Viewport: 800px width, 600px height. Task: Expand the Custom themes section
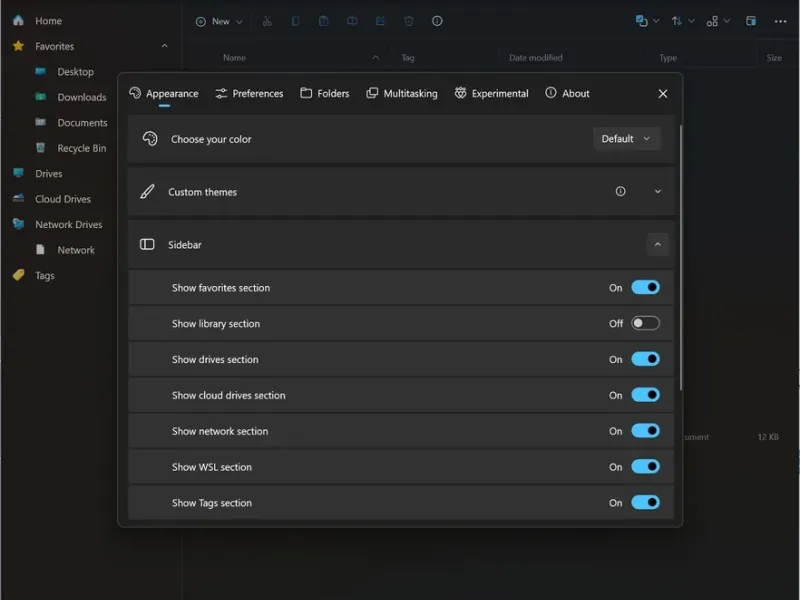[x=658, y=191]
